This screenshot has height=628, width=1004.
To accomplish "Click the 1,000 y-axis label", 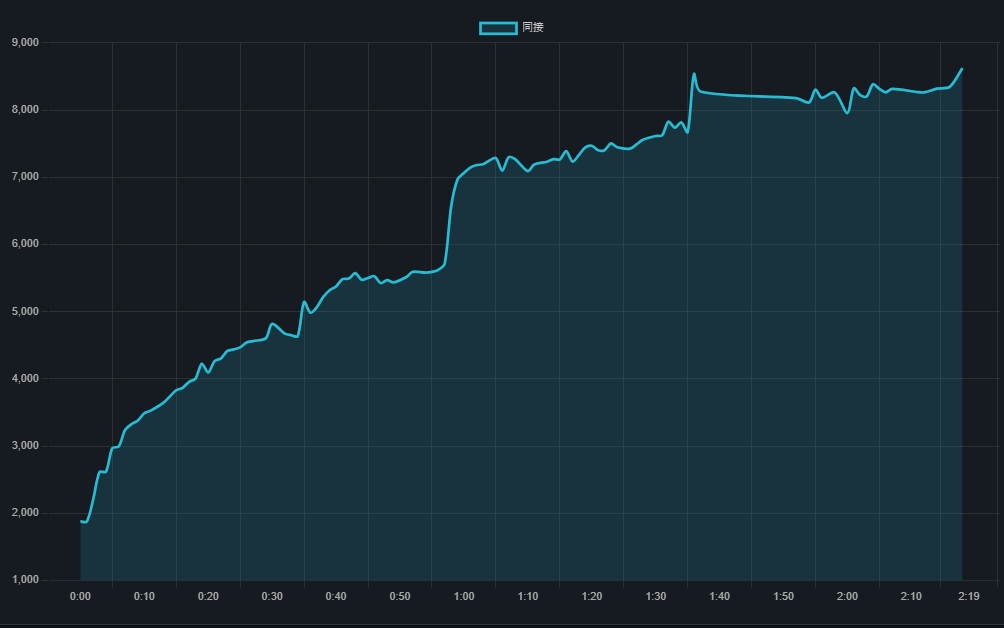I will pyautogui.click(x=26, y=580).
